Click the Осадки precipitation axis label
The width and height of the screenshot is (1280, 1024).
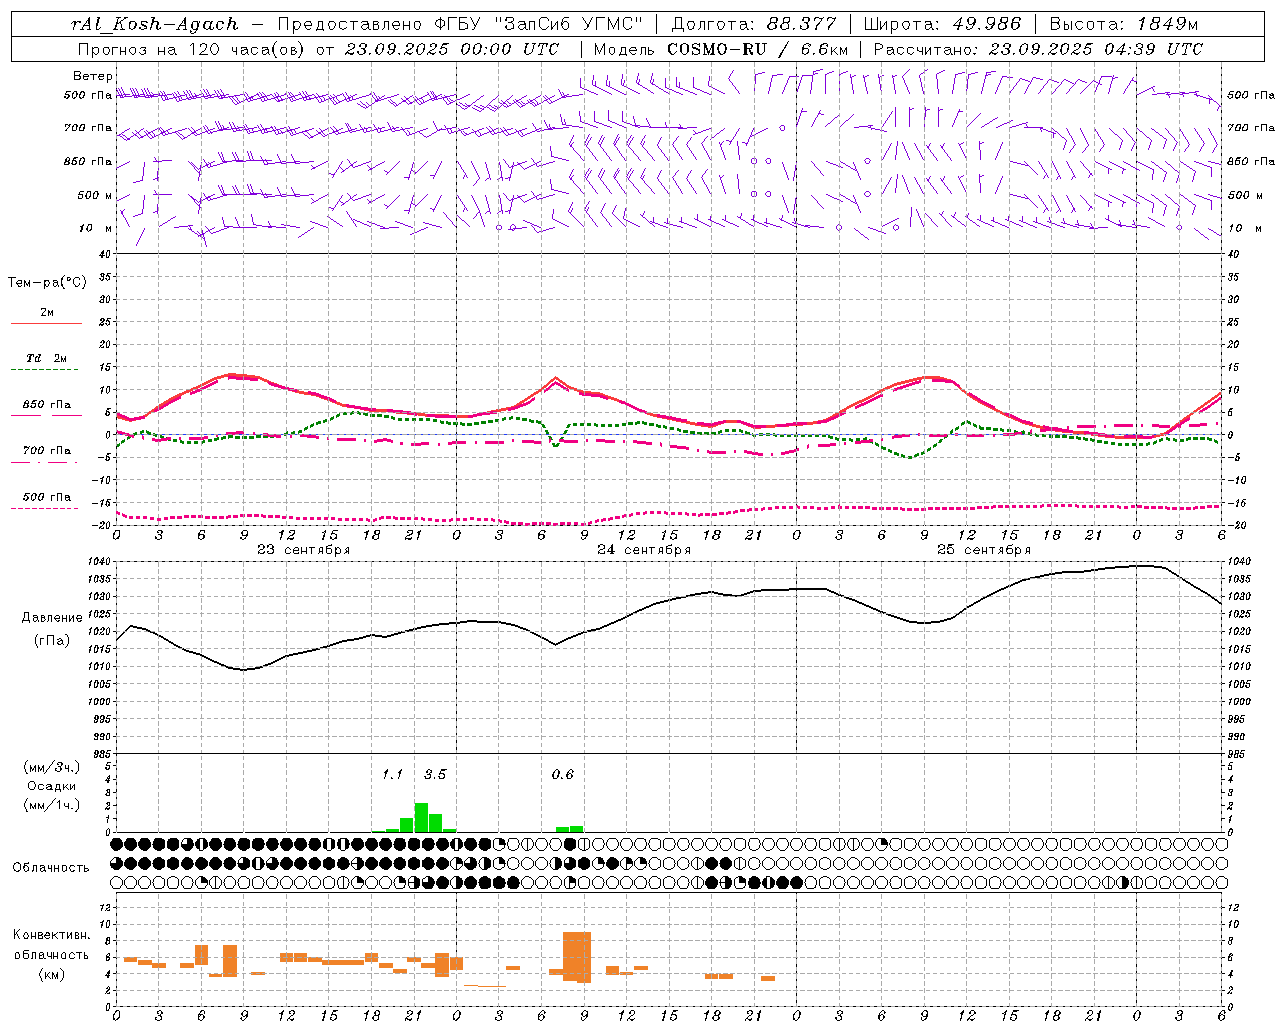pos(51,786)
